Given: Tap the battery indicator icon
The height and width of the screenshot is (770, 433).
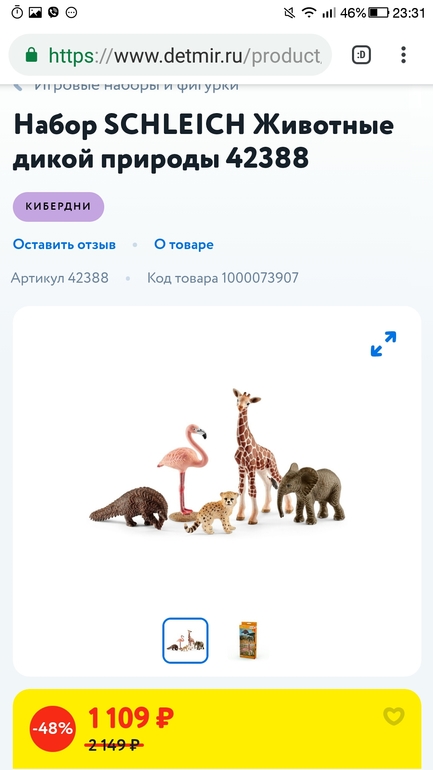Looking at the screenshot, I should 379,13.
